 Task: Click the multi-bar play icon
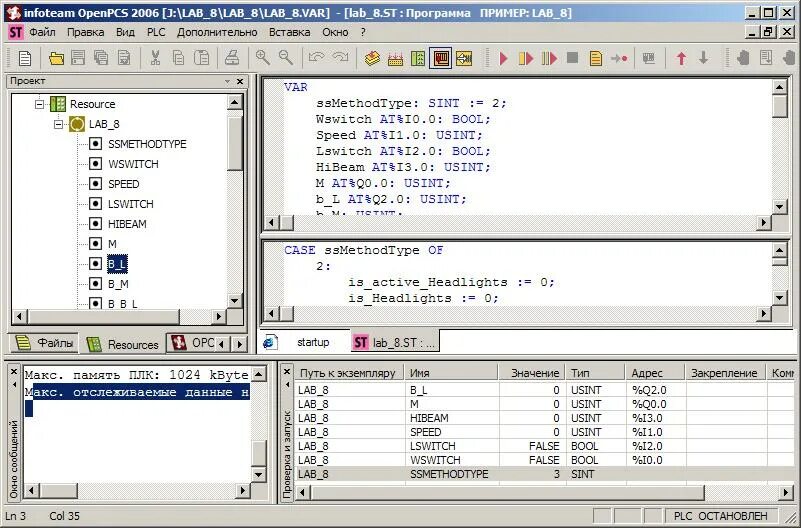549,58
